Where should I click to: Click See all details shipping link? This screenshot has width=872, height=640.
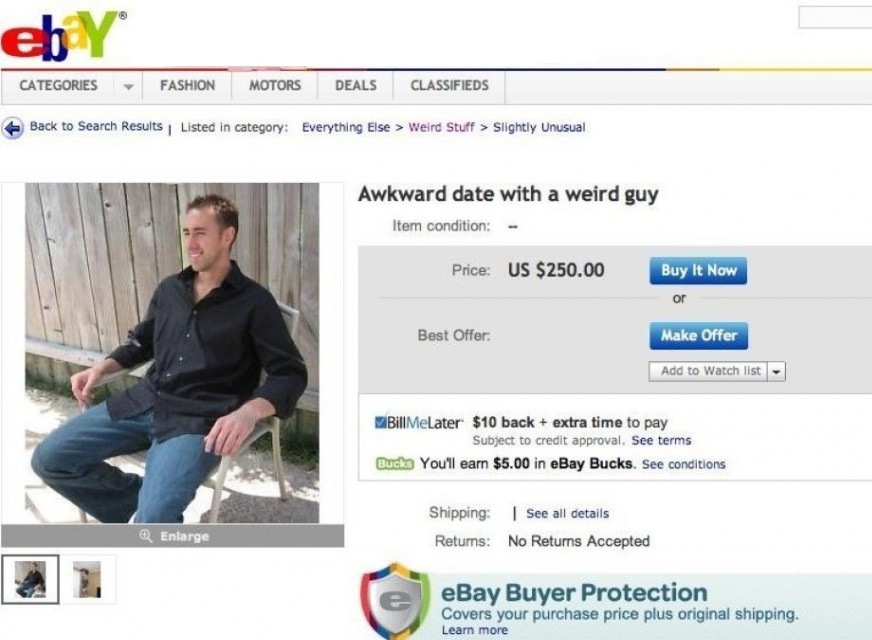(567, 514)
